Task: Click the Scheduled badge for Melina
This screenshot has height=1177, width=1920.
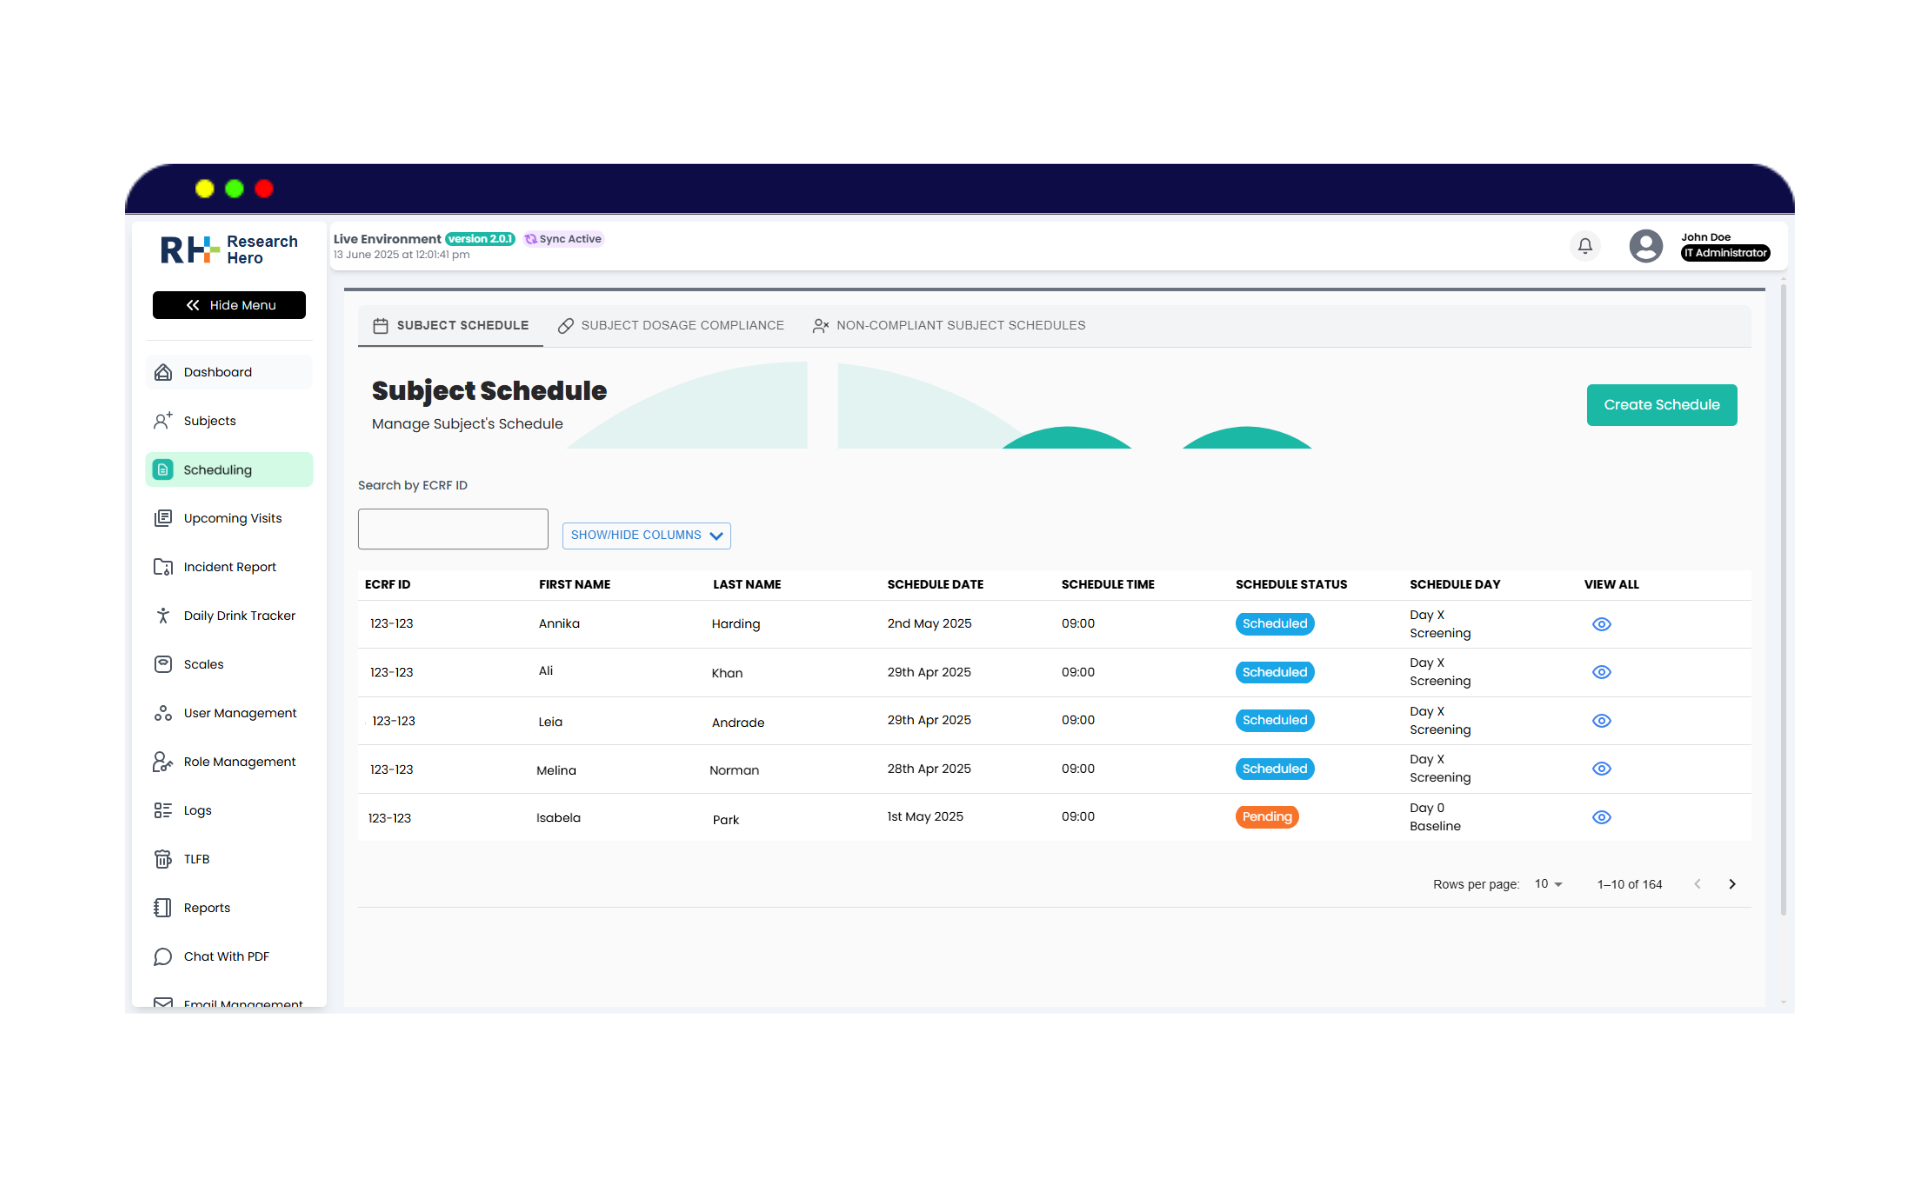Action: [x=1275, y=769]
